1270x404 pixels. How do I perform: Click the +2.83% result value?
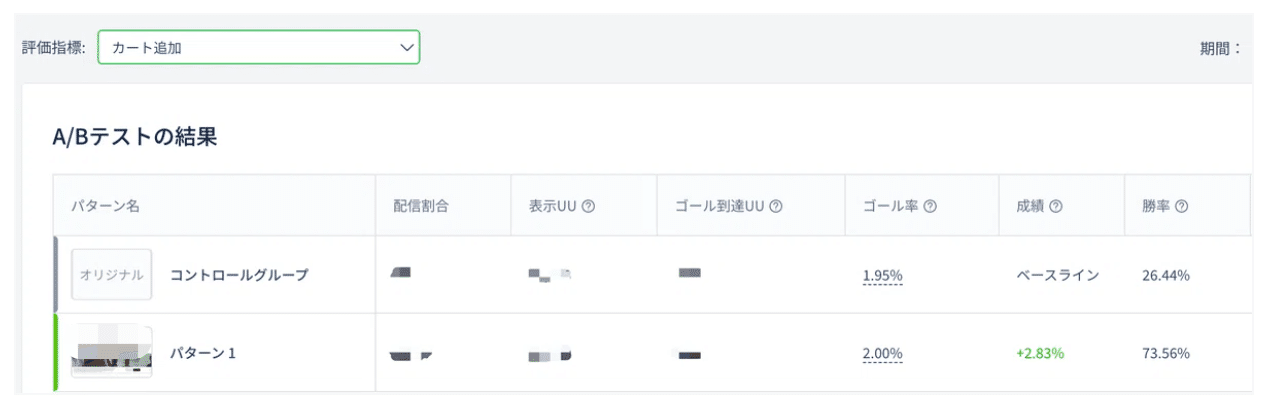tap(1041, 353)
